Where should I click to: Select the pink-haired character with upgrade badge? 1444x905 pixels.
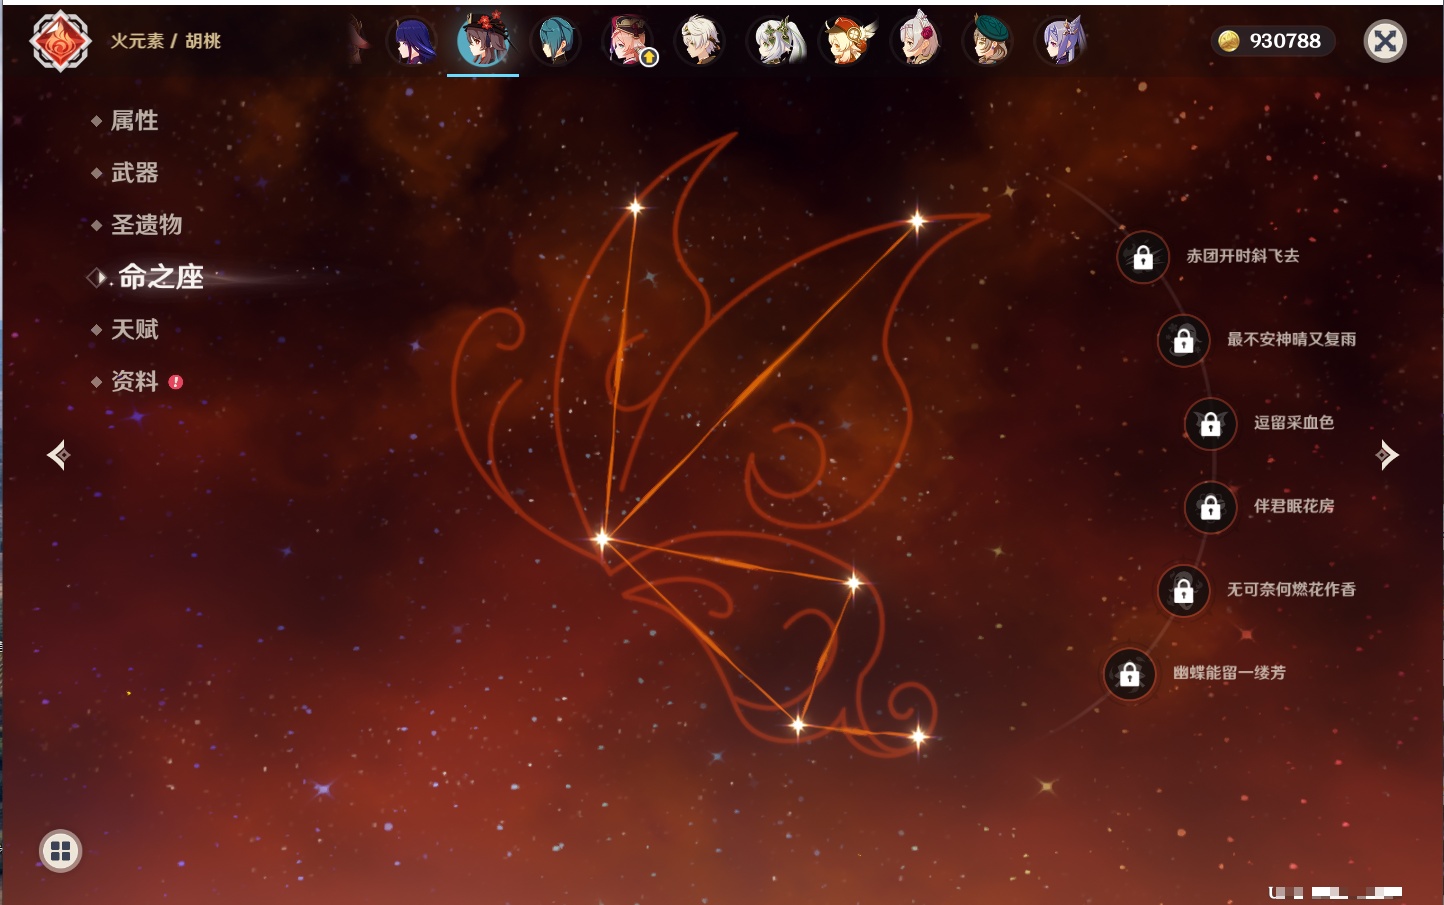628,42
